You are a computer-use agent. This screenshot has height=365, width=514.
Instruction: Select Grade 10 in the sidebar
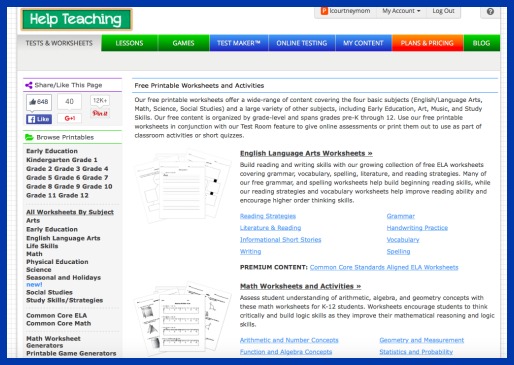(x=97, y=186)
